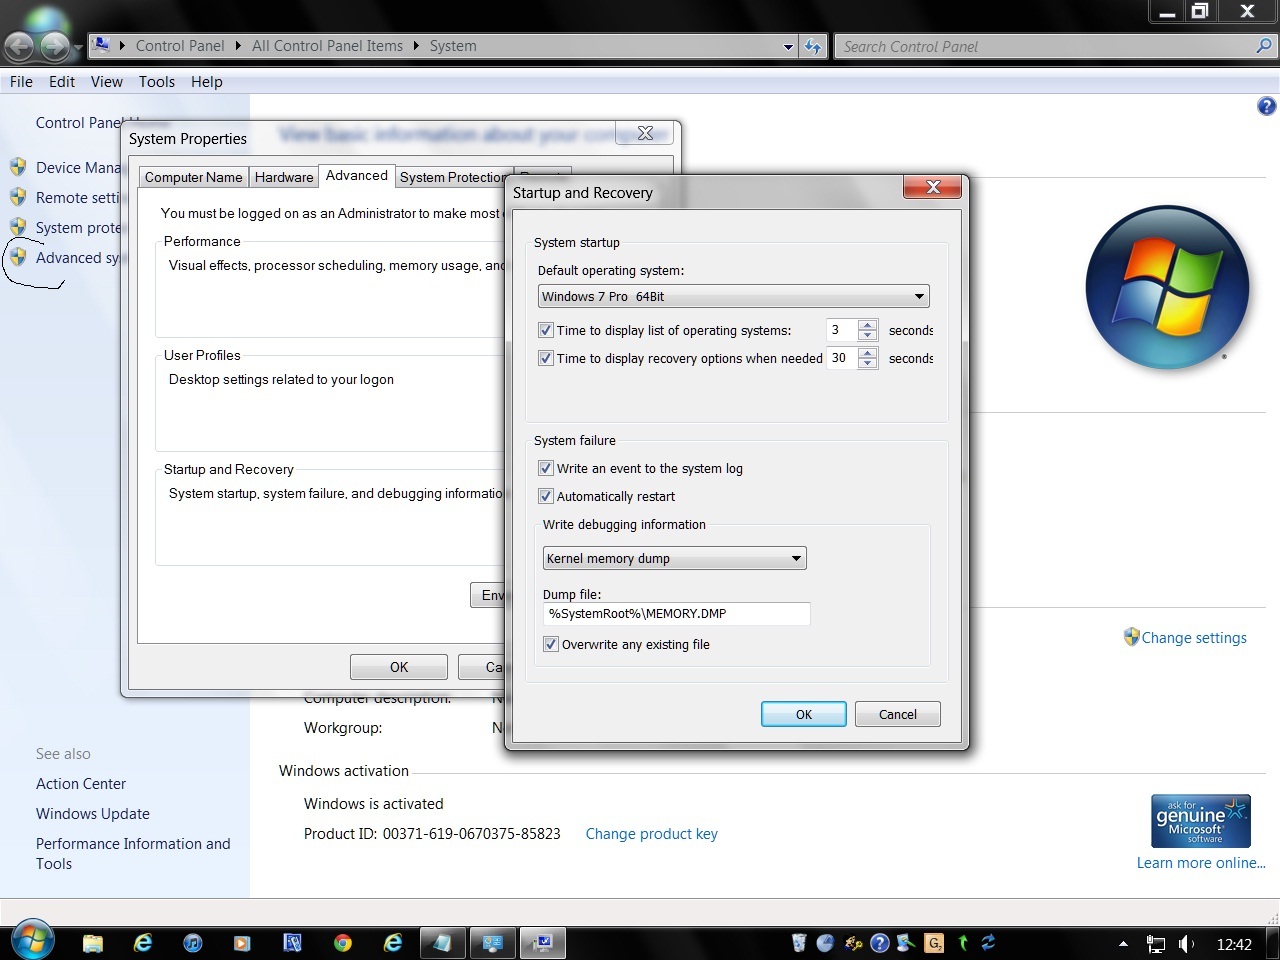Toggle Time to display recovery options checkbox

(x=546, y=358)
